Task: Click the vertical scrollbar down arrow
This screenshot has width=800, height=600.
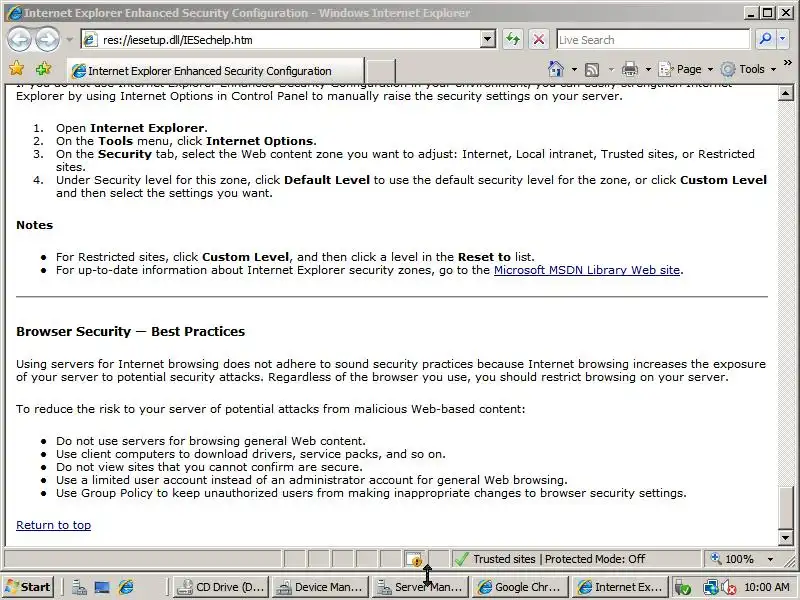Action: [x=785, y=537]
